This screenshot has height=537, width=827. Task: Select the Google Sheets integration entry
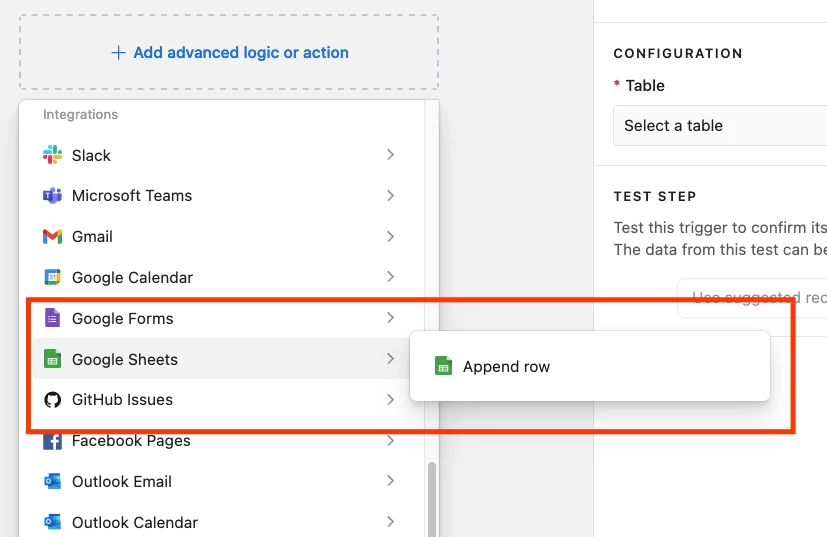click(x=222, y=359)
